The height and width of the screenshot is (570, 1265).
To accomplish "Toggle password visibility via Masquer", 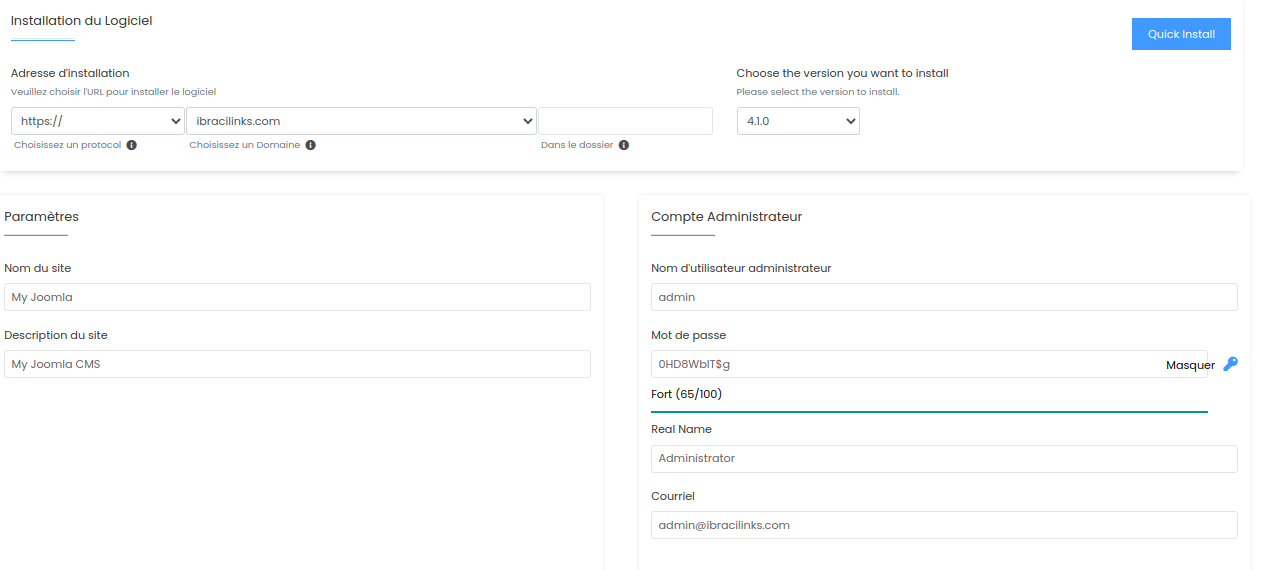I will click(1190, 365).
